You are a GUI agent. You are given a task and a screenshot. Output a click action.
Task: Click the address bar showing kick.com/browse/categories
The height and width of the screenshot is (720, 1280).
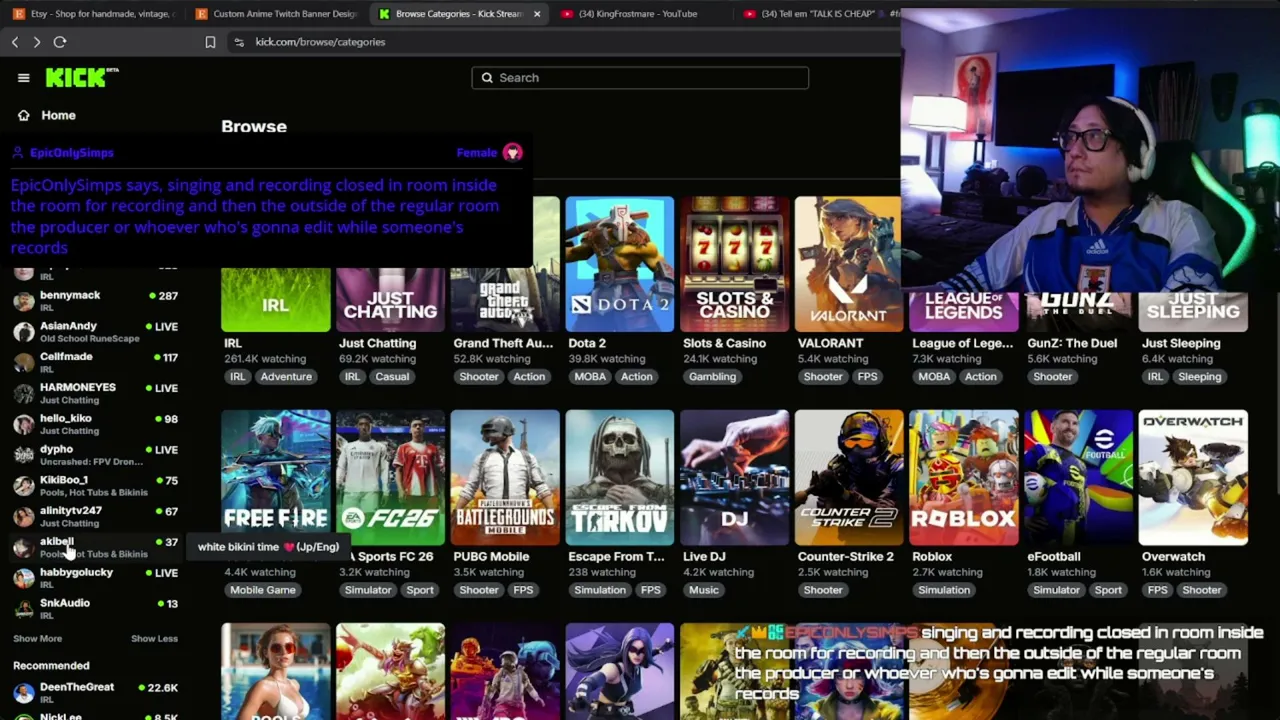(320, 42)
